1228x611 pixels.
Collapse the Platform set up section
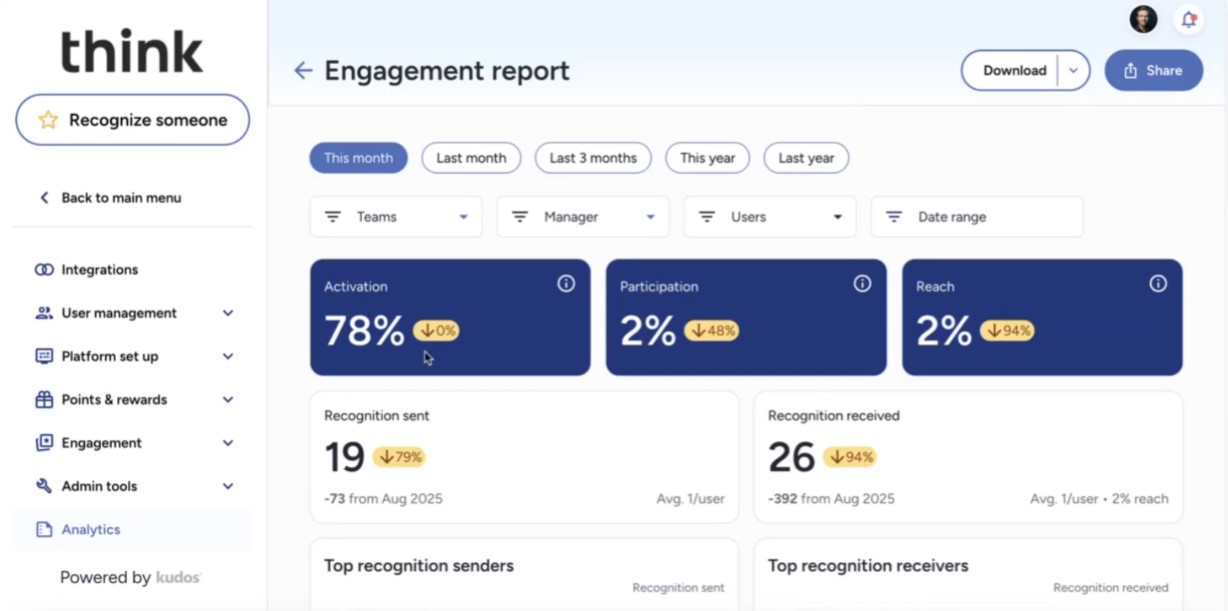click(228, 356)
